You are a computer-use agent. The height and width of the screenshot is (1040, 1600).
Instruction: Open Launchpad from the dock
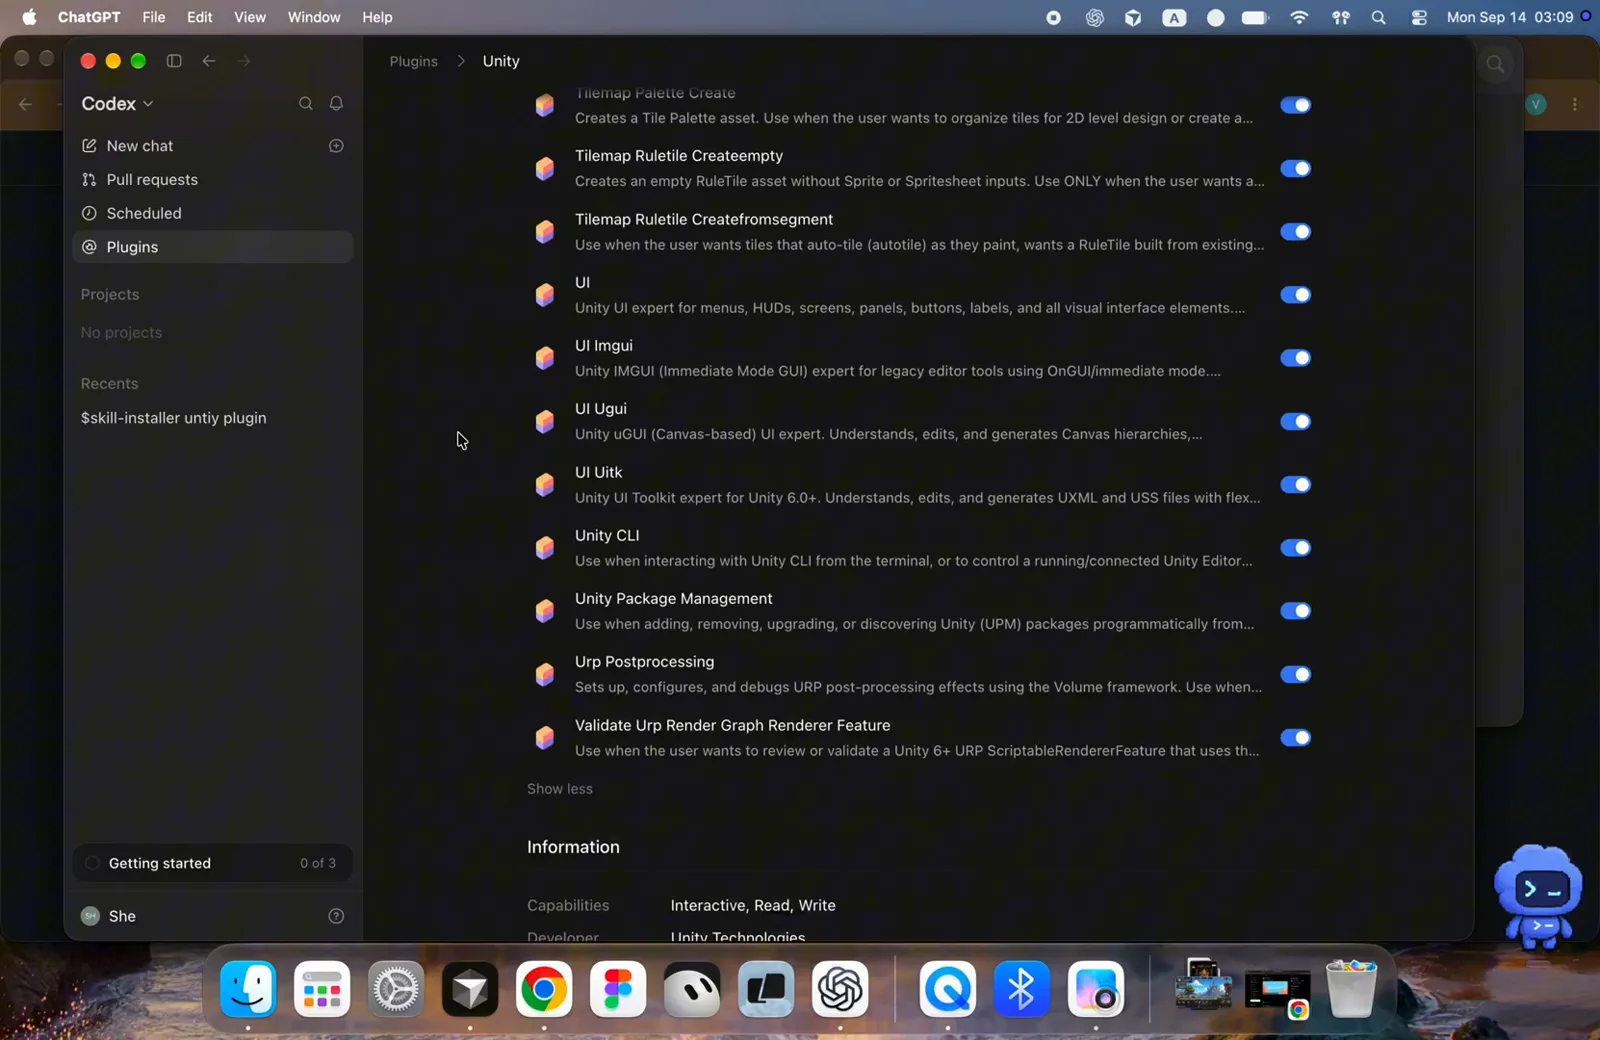(x=322, y=989)
